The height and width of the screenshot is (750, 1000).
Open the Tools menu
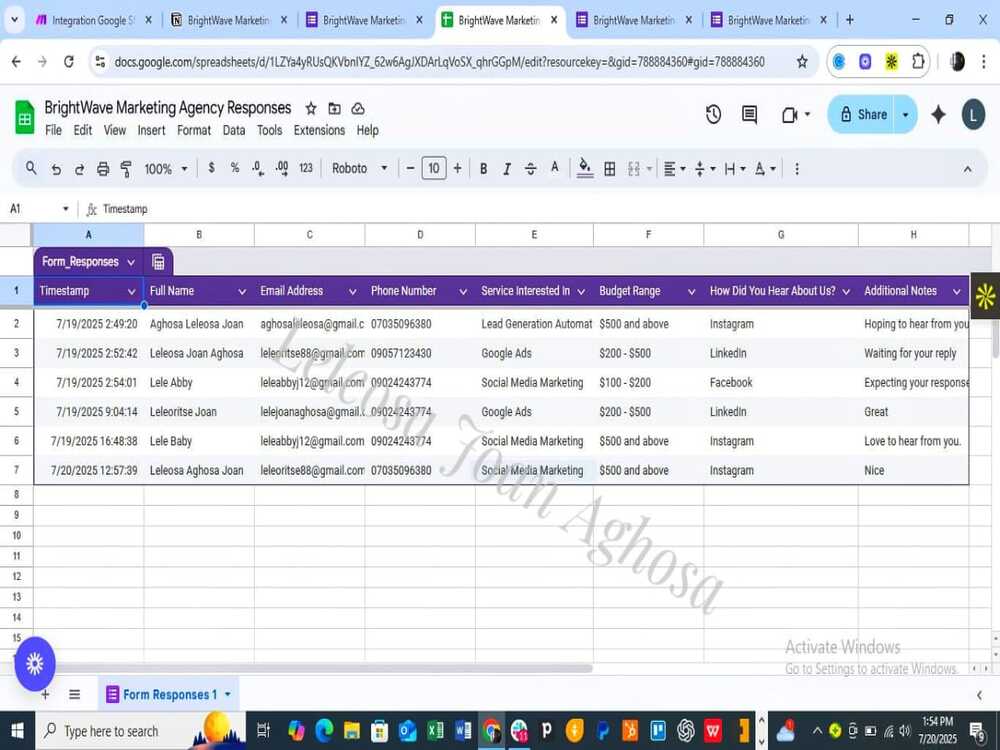pos(269,130)
